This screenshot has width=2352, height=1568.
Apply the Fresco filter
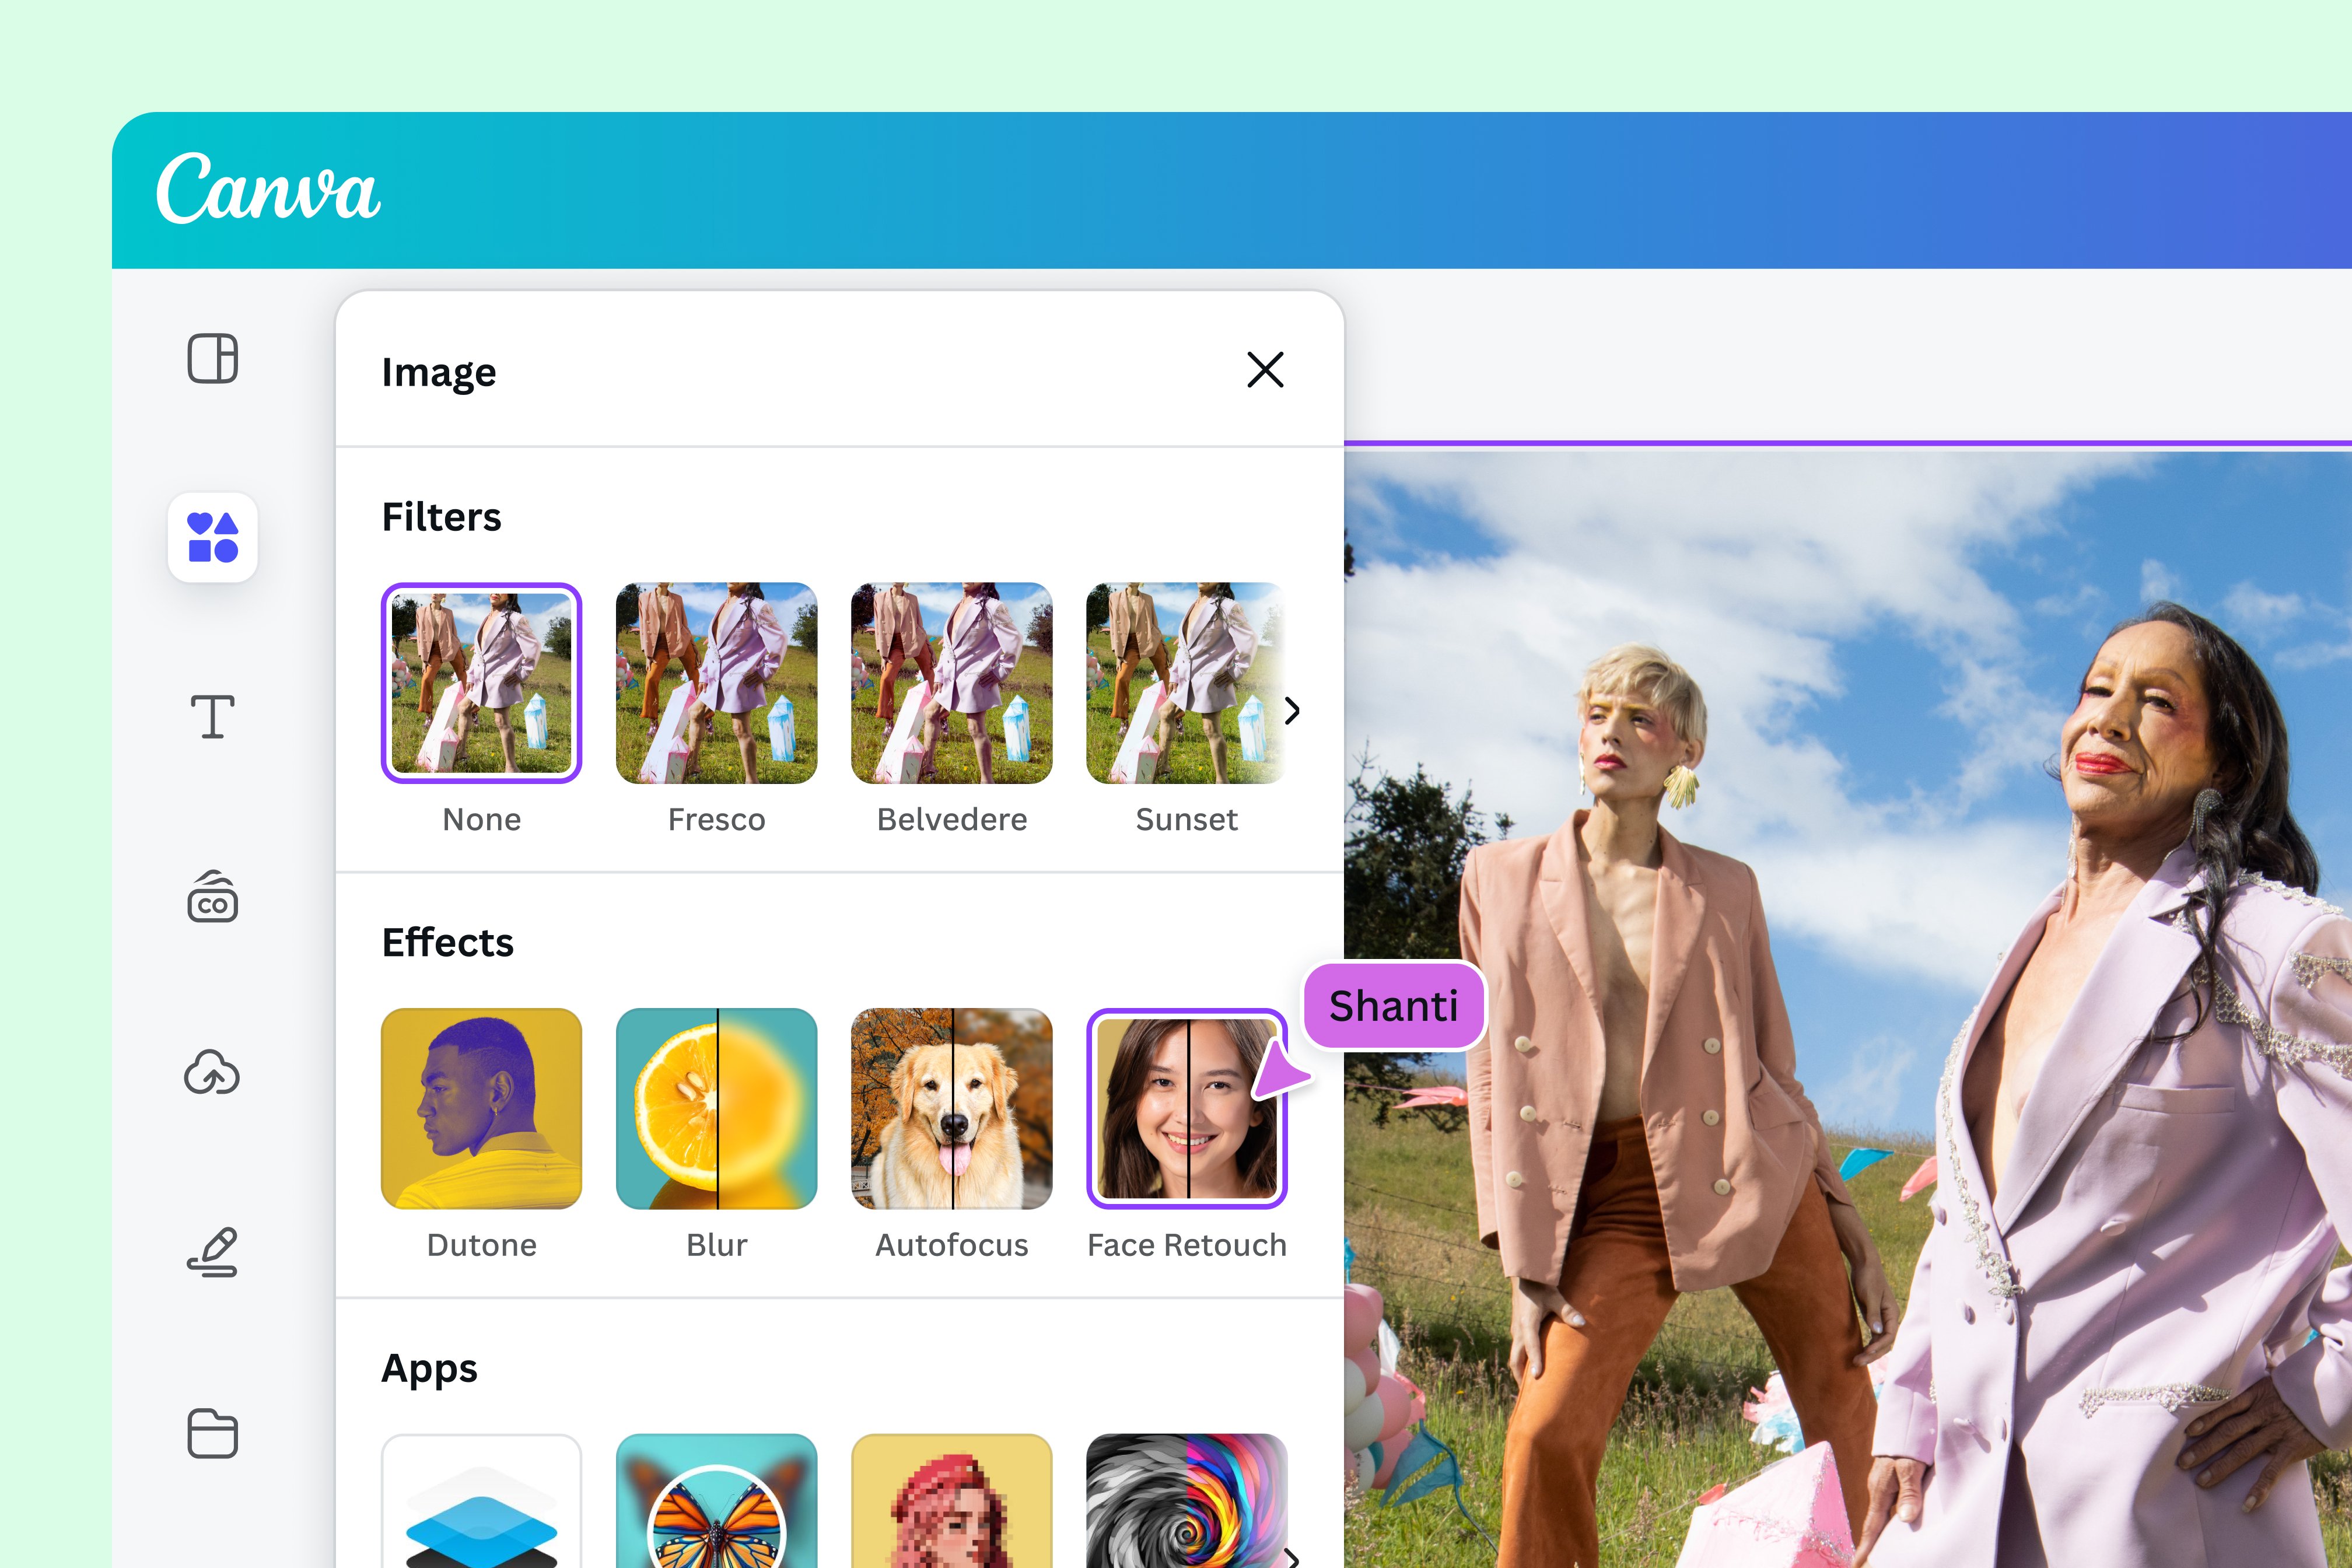coord(716,683)
